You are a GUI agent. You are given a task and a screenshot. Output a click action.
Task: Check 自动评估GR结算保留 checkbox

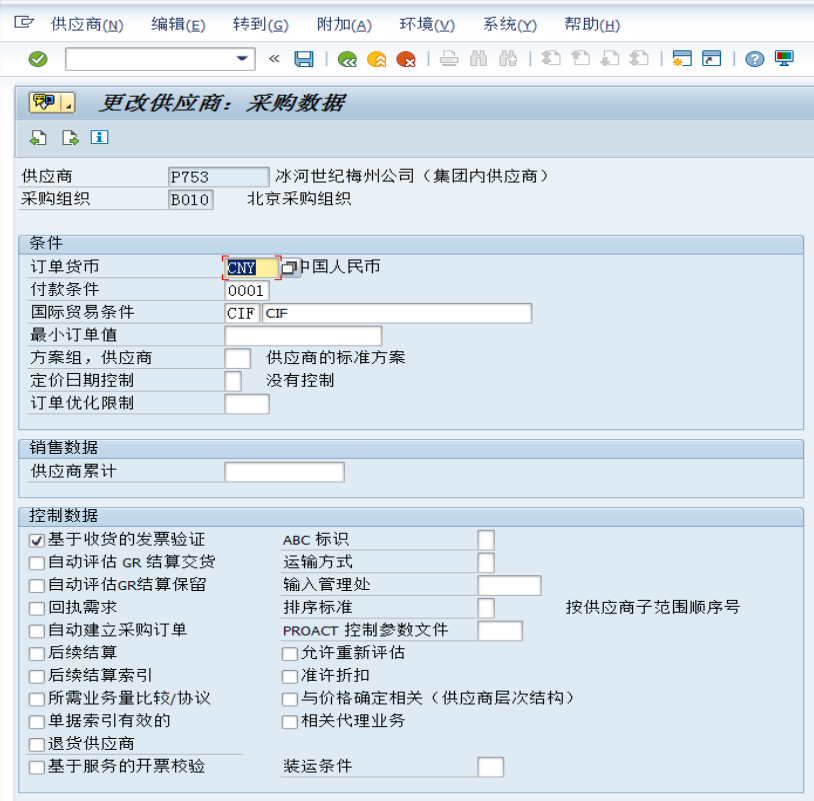36,586
